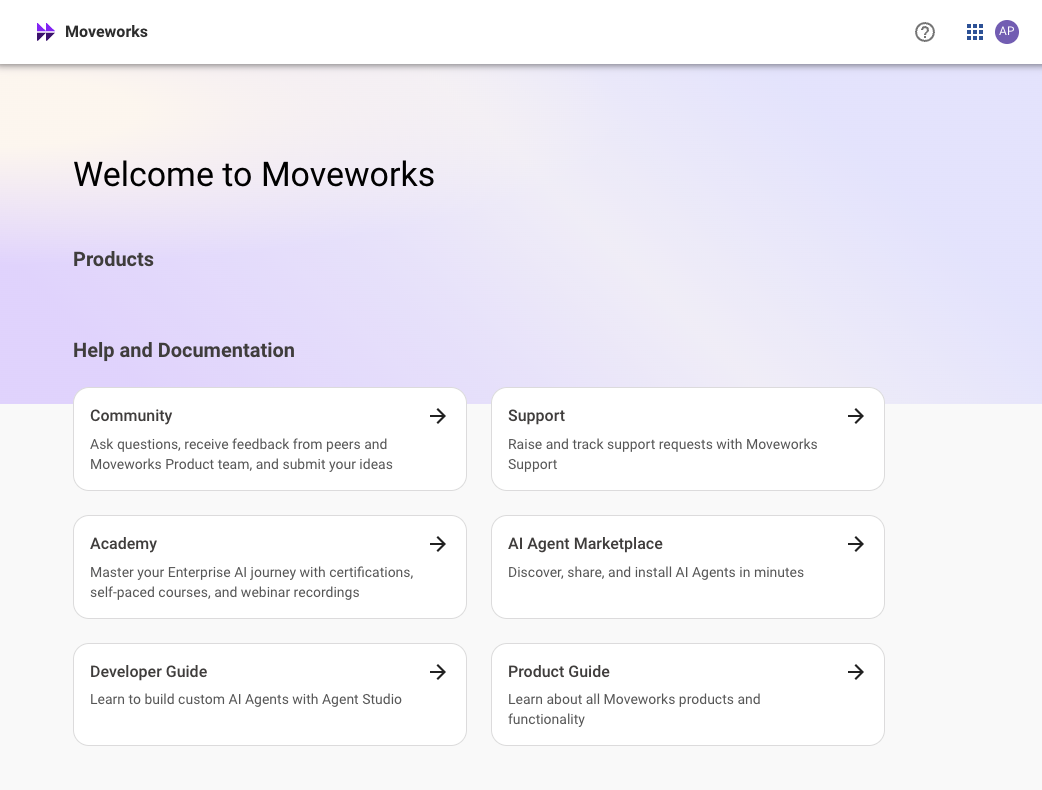Click the arrow on AI Agent Marketplace card
The width and height of the screenshot is (1042, 790).
tap(855, 544)
